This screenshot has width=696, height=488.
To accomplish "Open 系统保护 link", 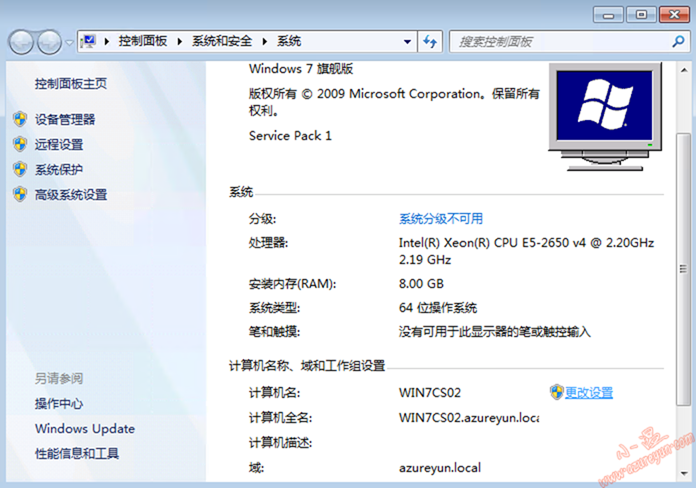I will [59, 169].
